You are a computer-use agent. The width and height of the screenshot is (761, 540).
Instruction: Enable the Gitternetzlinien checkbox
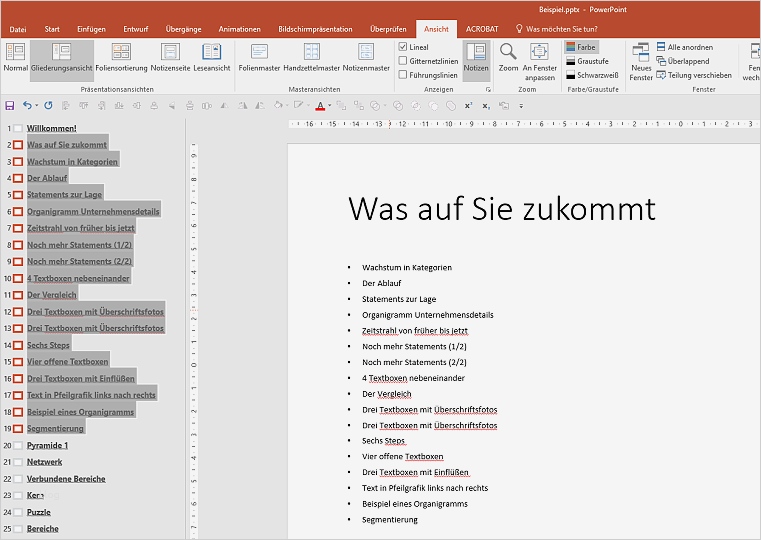click(x=403, y=61)
